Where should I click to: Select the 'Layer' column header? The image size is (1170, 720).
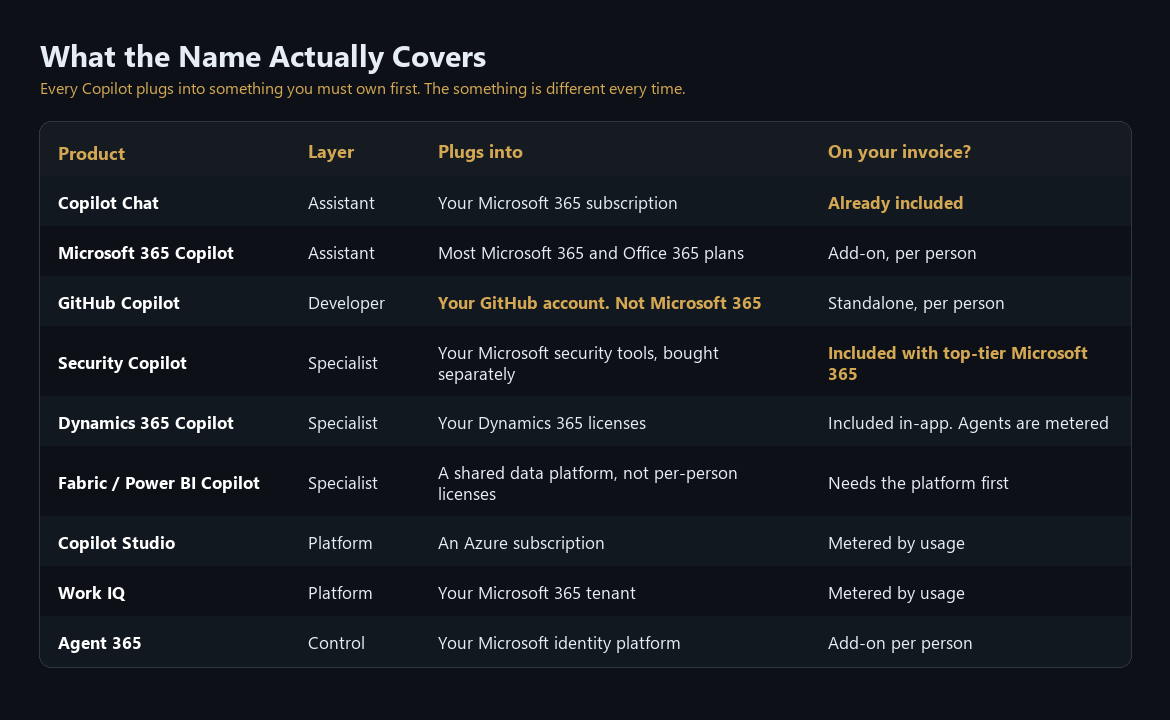coord(331,152)
